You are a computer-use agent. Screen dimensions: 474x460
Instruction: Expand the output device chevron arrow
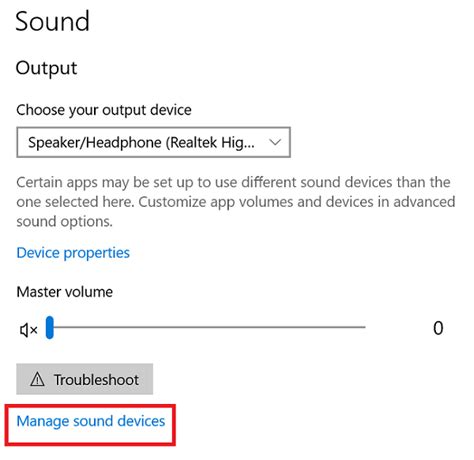coord(275,142)
